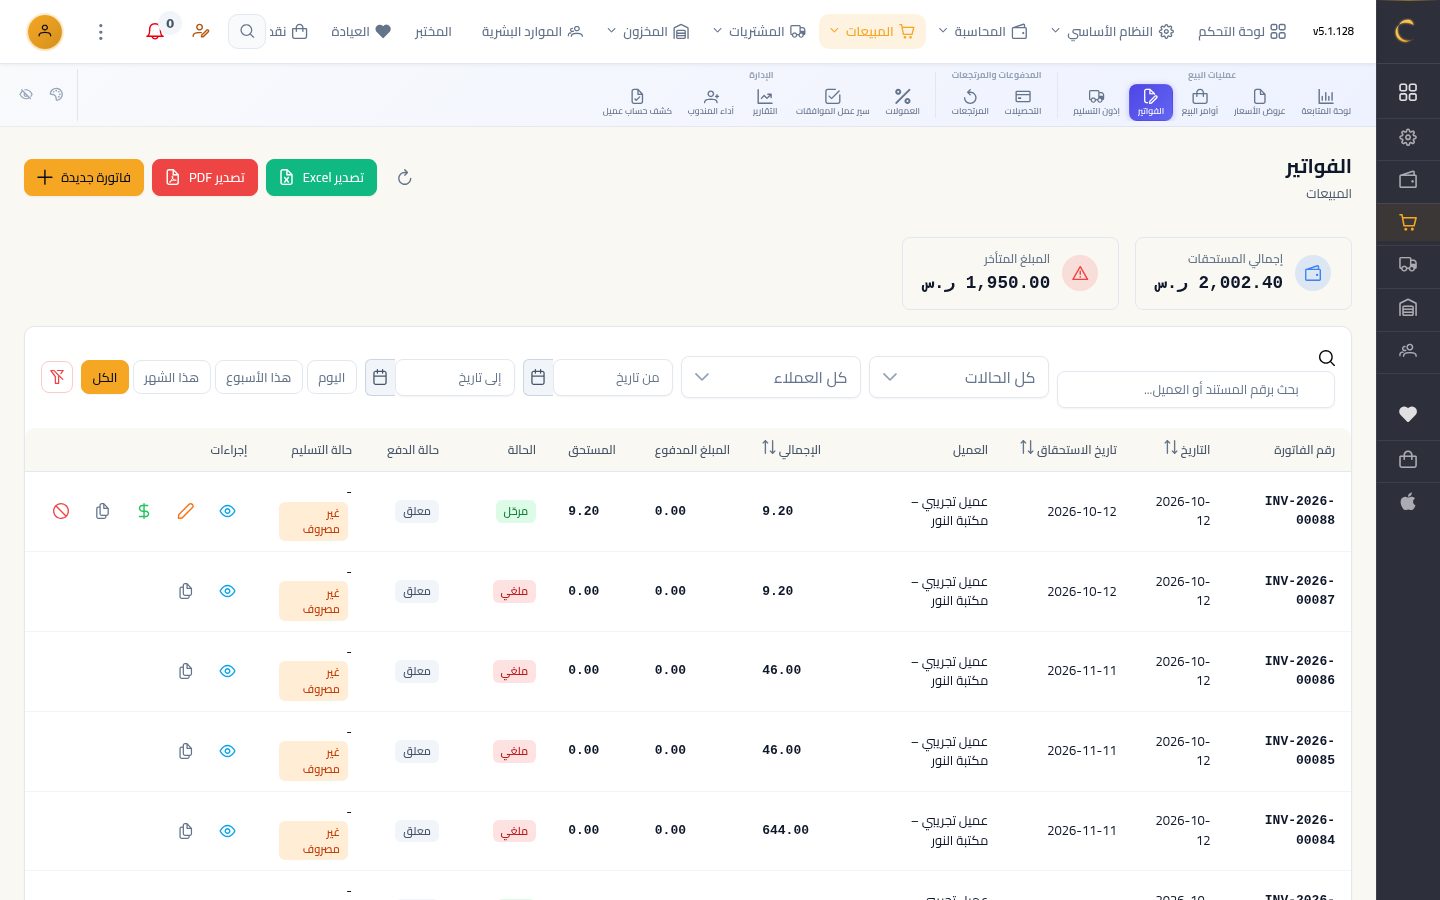Open لوحة التحكم in top navigation
Viewport: 1440px width, 900px height.
pos(1242,31)
